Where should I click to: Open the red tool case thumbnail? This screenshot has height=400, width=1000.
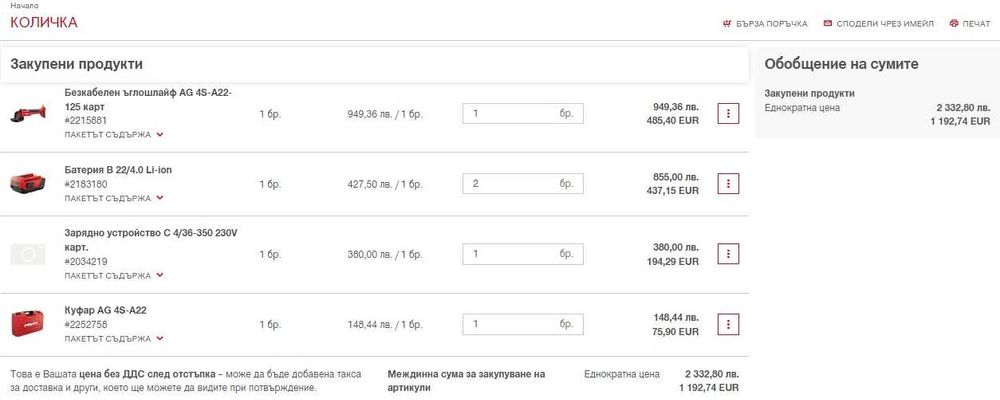tap(28, 324)
